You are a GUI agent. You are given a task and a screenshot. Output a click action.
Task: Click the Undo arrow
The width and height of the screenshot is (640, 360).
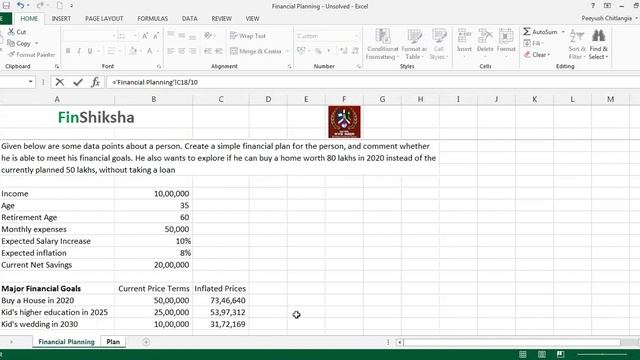coord(20,6)
